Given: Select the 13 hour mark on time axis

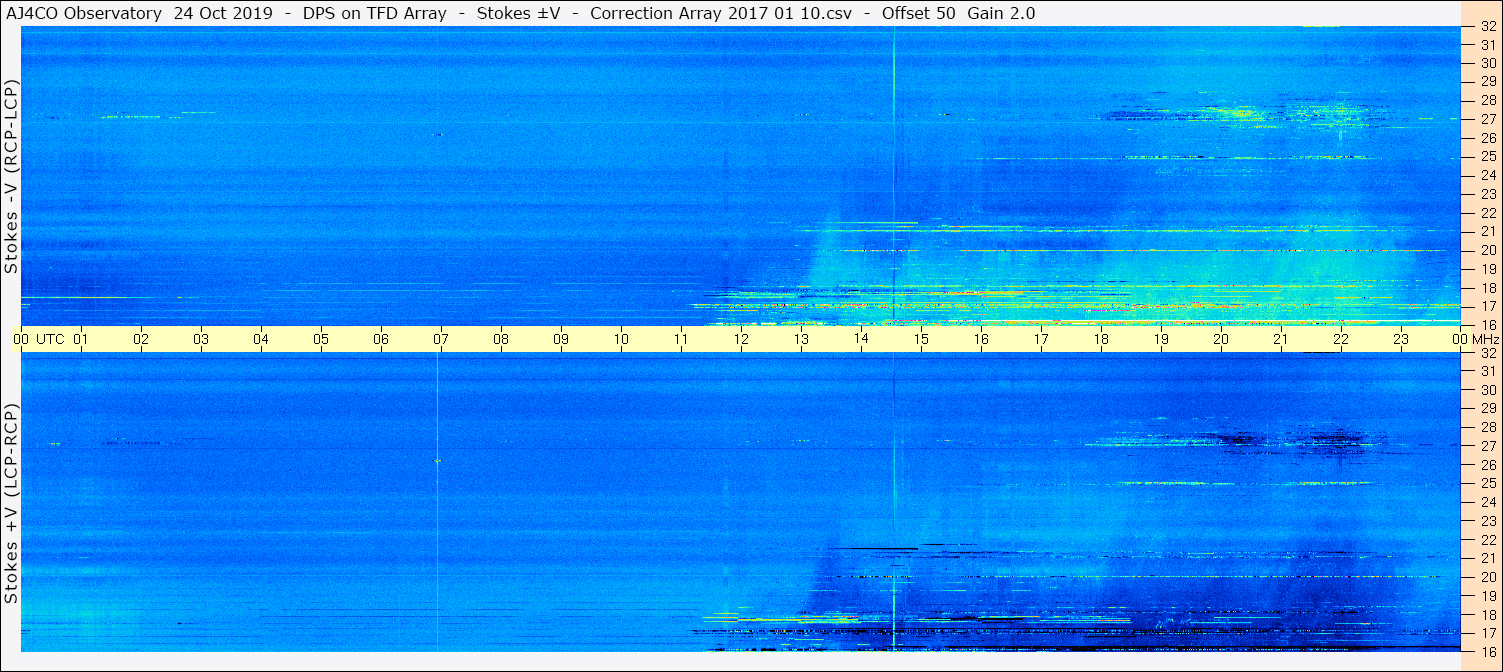Looking at the screenshot, I should (x=801, y=339).
